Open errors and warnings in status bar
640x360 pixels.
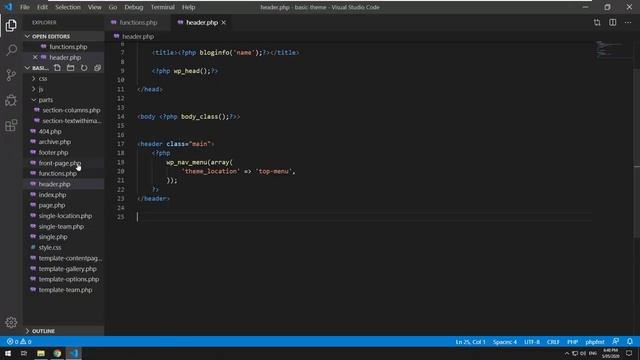(19, 342)
